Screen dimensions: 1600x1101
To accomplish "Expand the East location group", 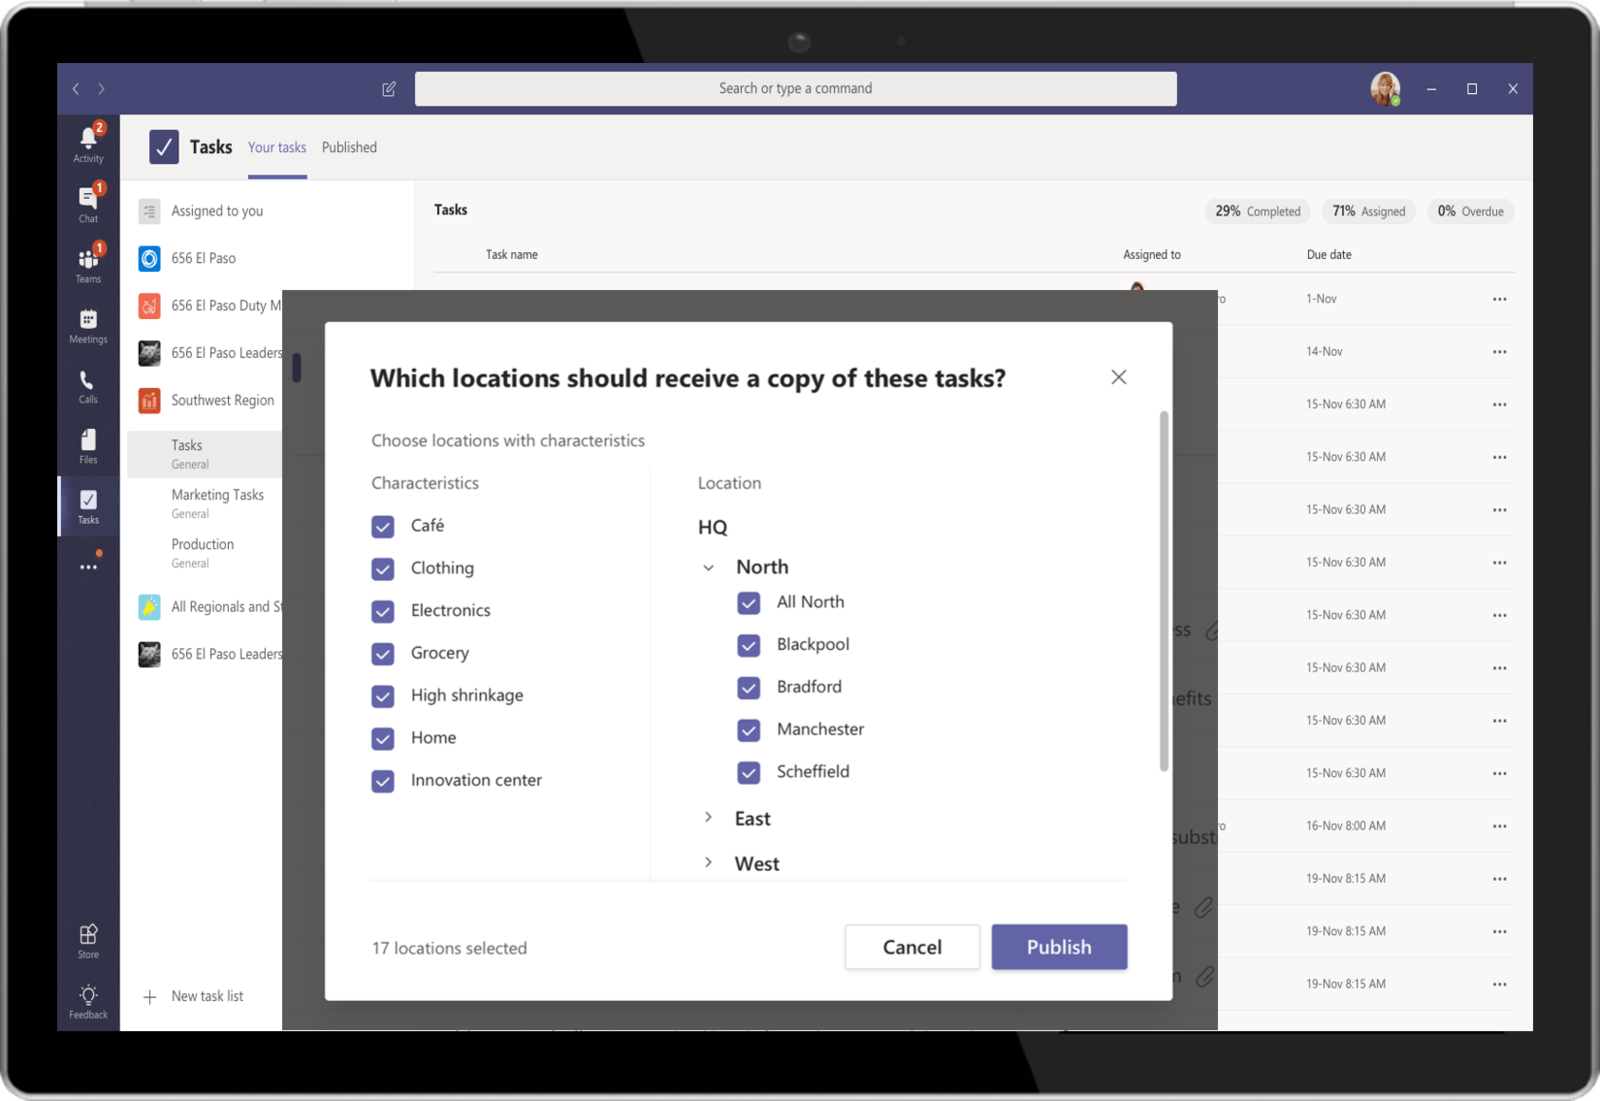I will click(x=709, y=818).
